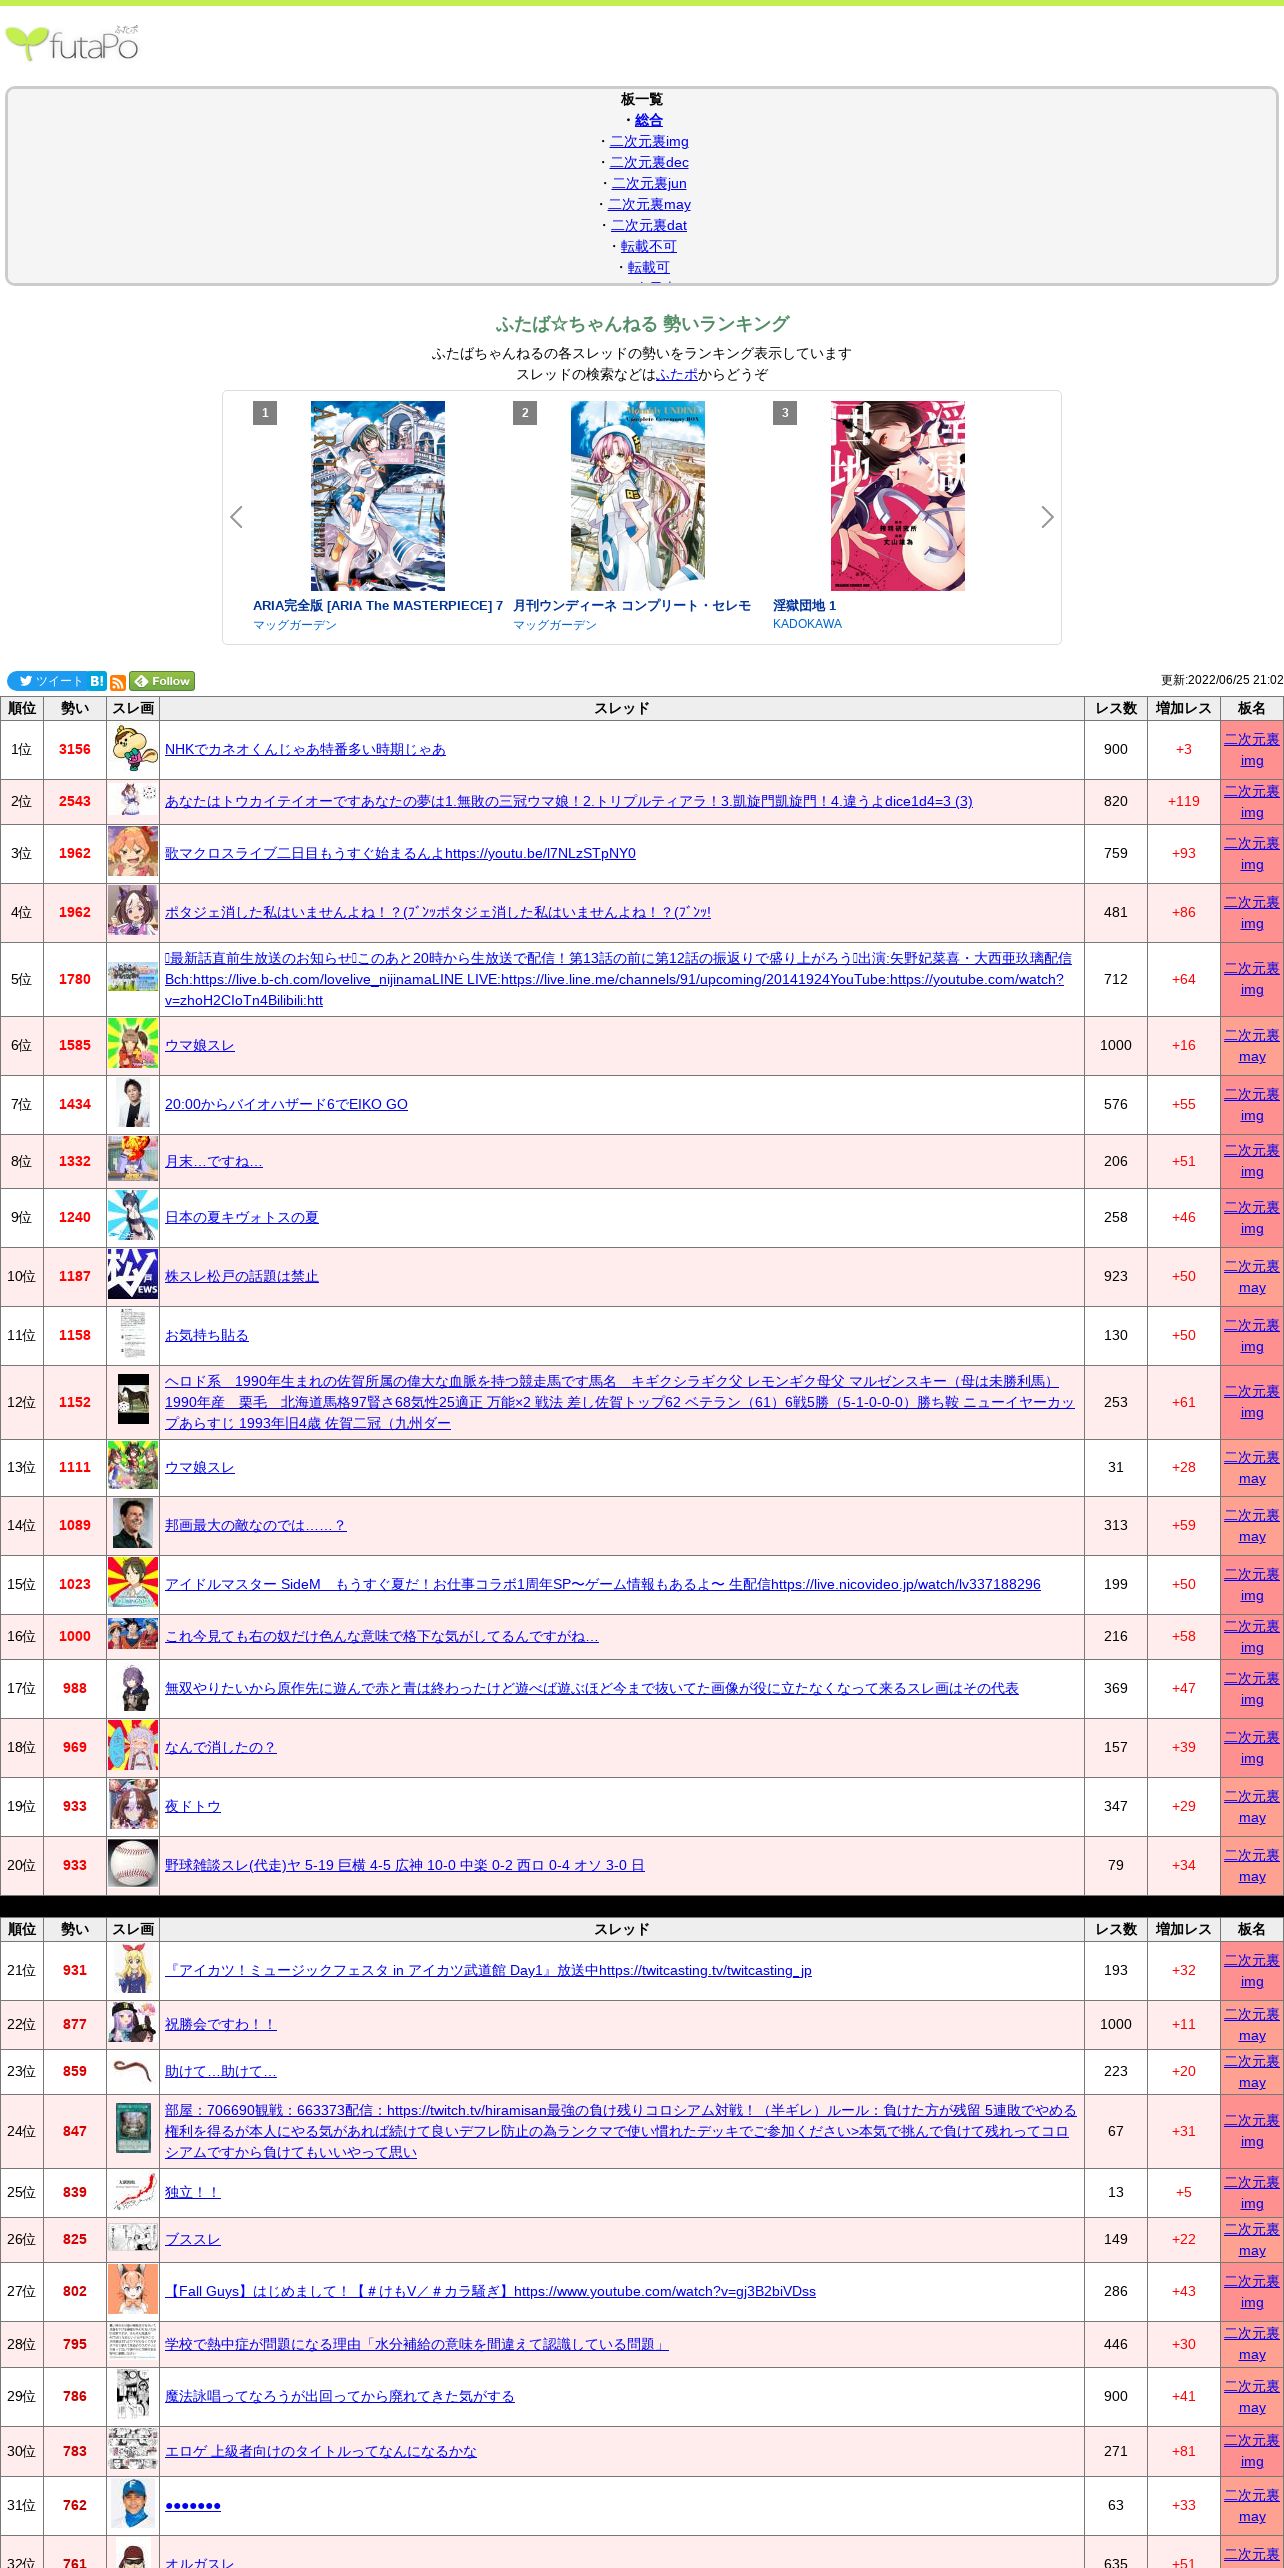Open ARIA完全版 MASTERPIECE 7 title link
The height and width of the screenshot is (2568, 1284).
click(x=378, y=605)
